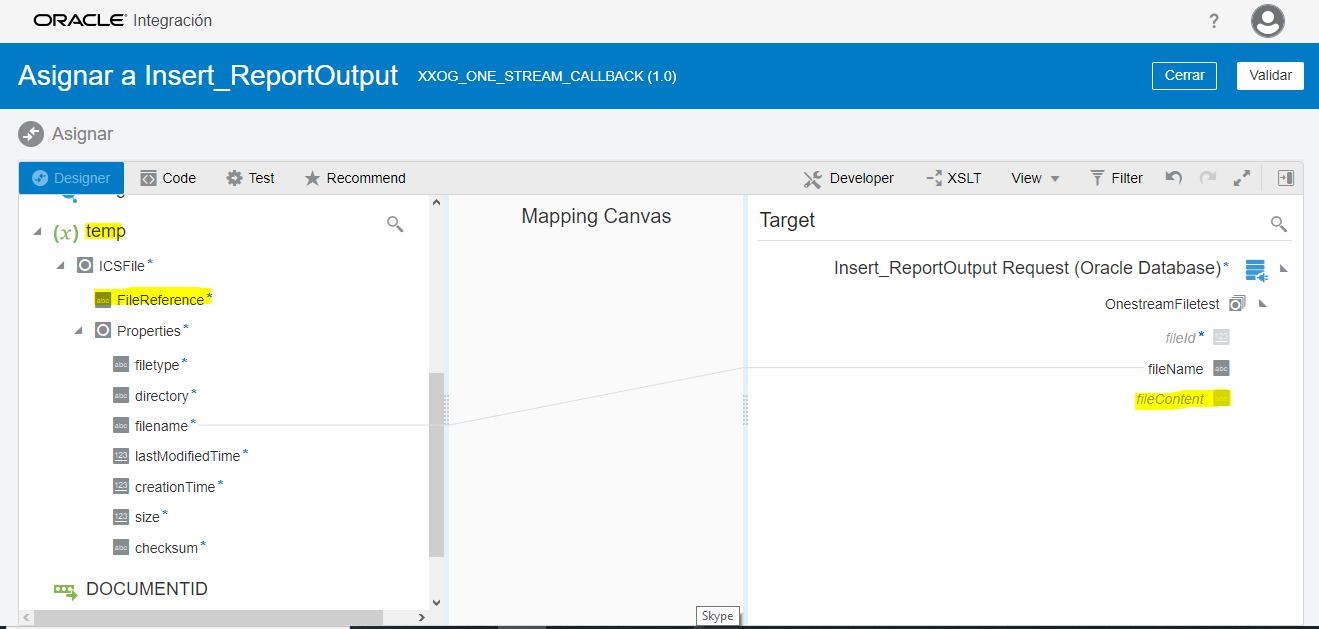Open the Test tab
Screen dimensions: 1319x629
pos(250,177)
